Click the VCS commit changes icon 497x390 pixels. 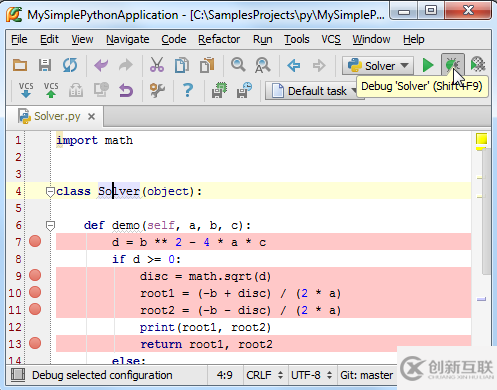click(51, 90)
